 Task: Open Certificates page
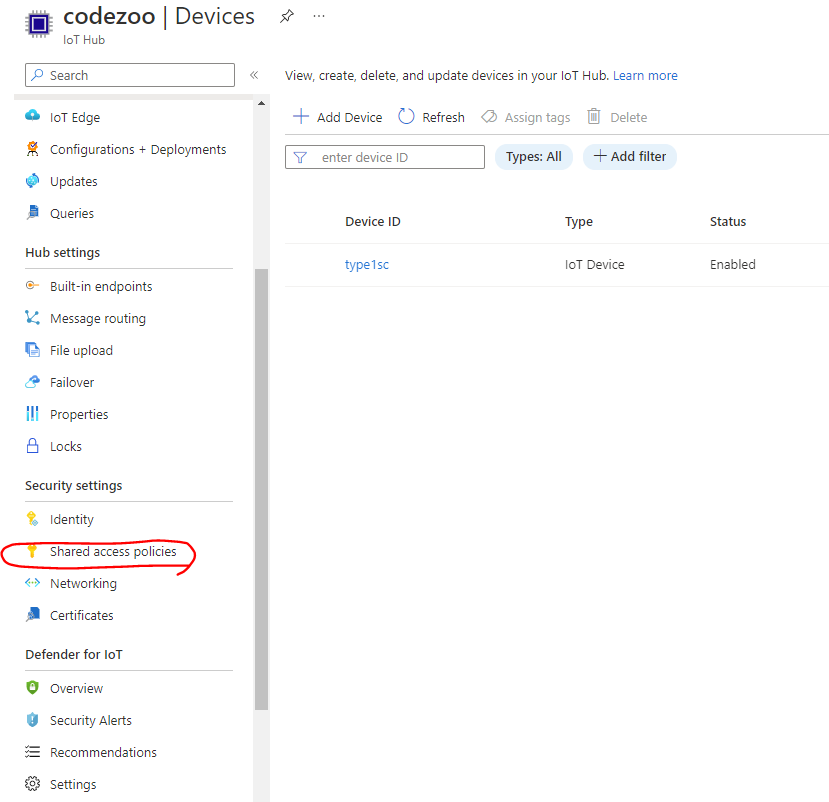coord(81,615)
